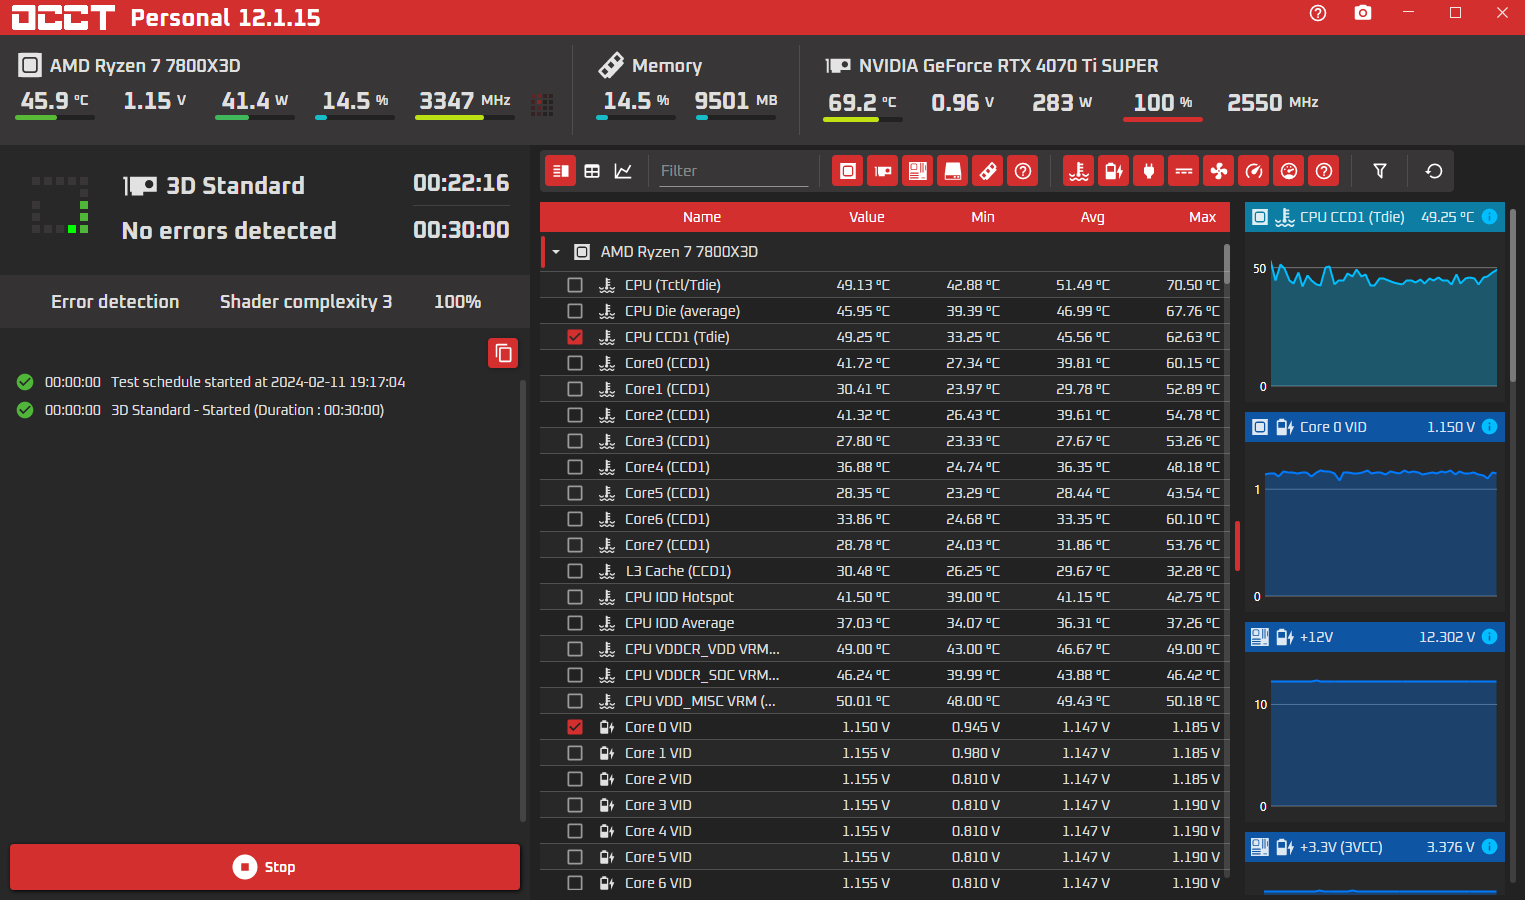The width and height of the screenshot is (1525, 900).
Task: Copy the test log with the clipboard icon
Action: 503,353
